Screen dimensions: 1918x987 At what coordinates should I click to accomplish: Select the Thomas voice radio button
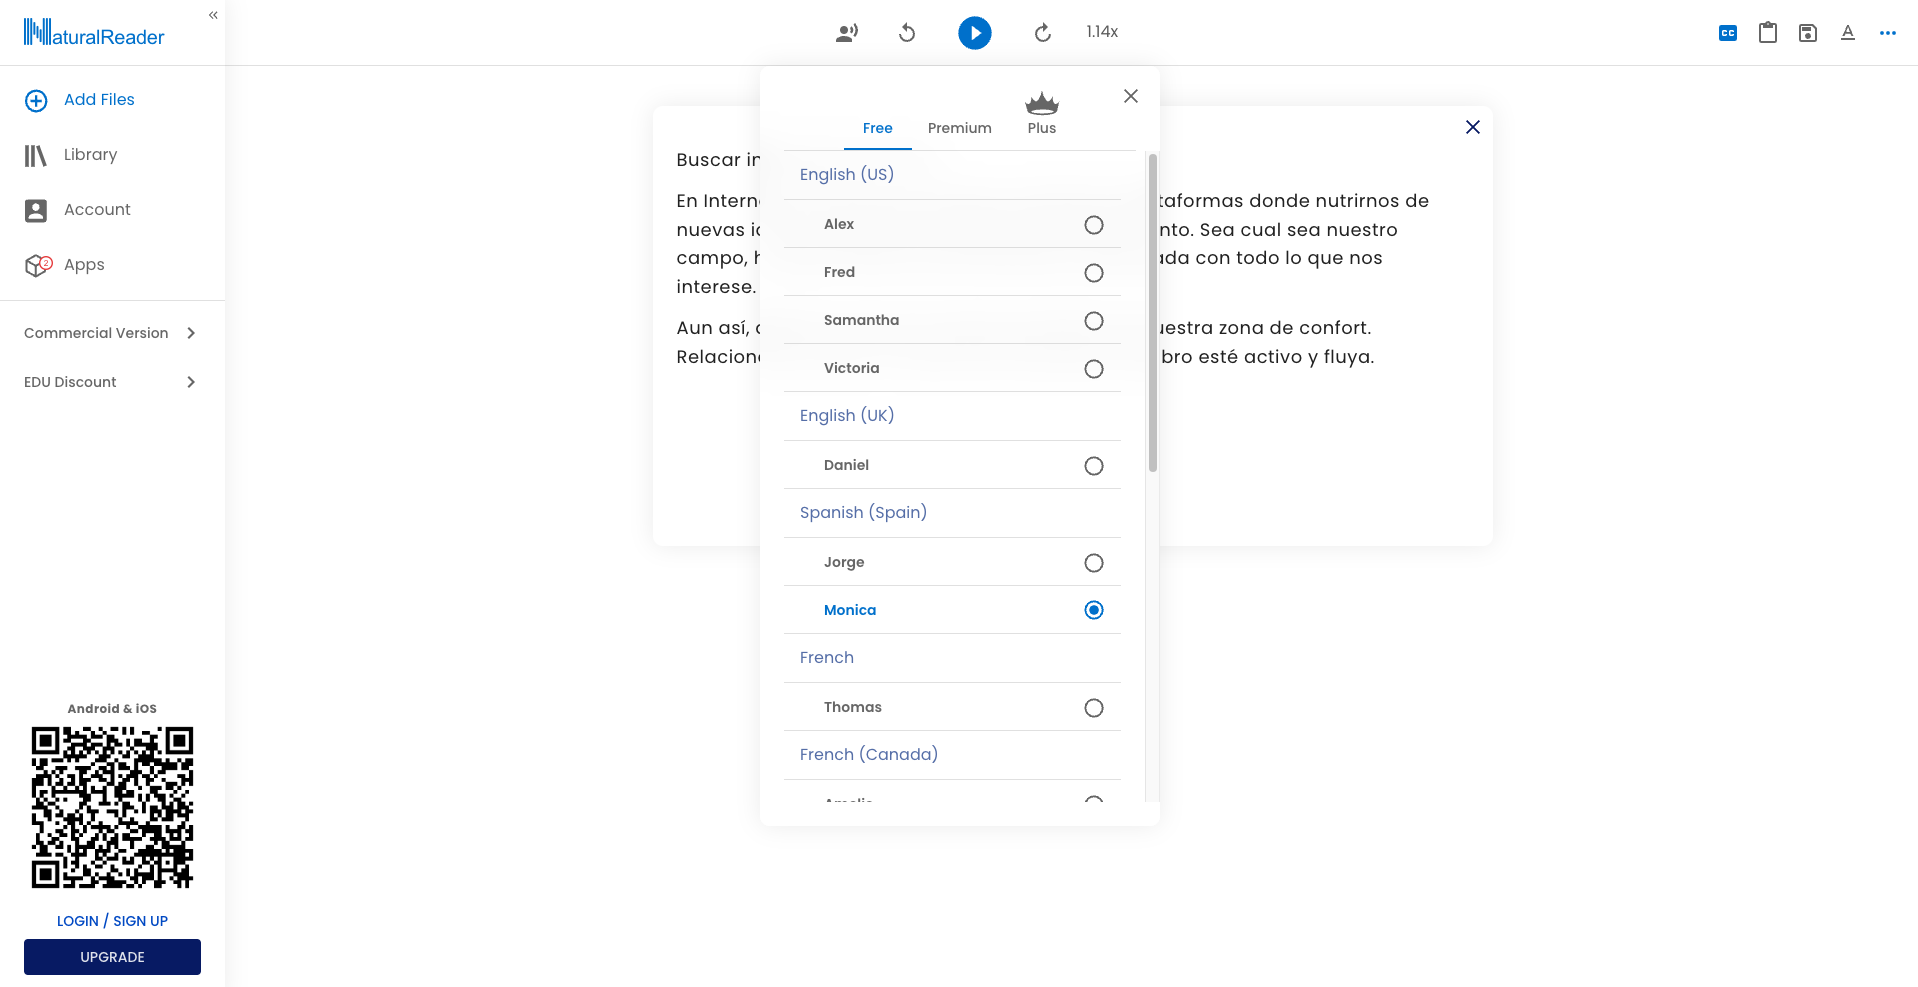coord(1094,708)
